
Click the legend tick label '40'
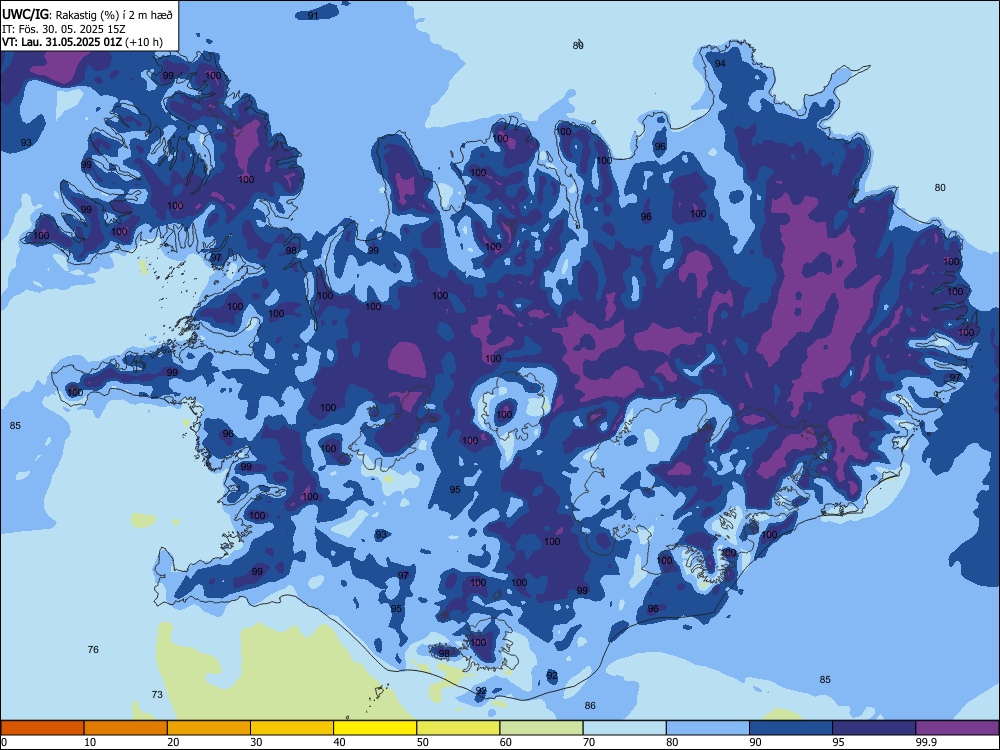click(340, 742)
